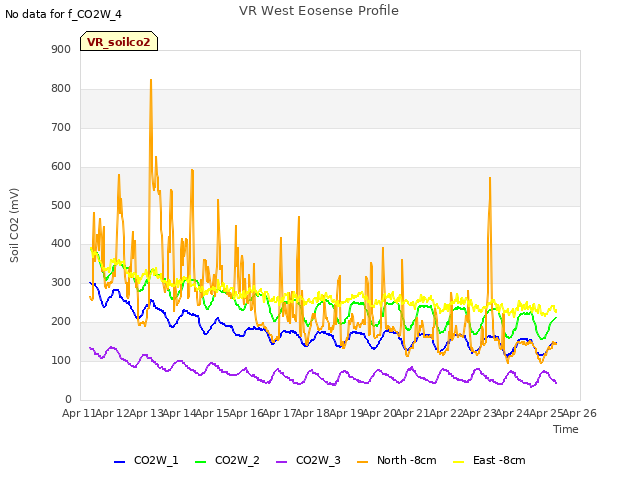
Task: Click the VR_soilco2 label tag
Action: [x=119, y=41]
